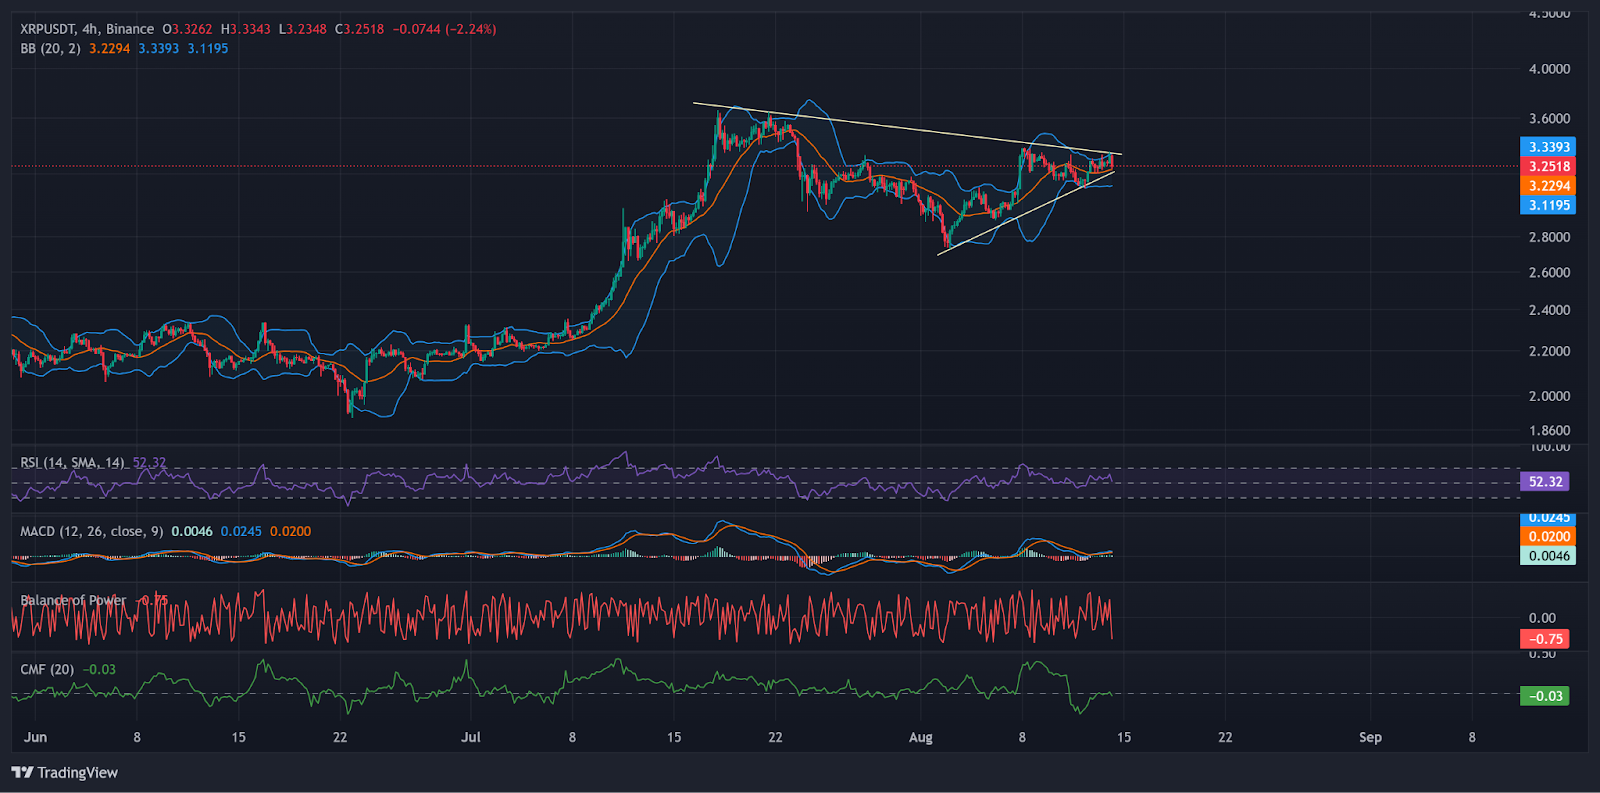Screen dimensions: 1600x793
Task: Select the descending upper trendline on chart
Action: tap(900, 128)
